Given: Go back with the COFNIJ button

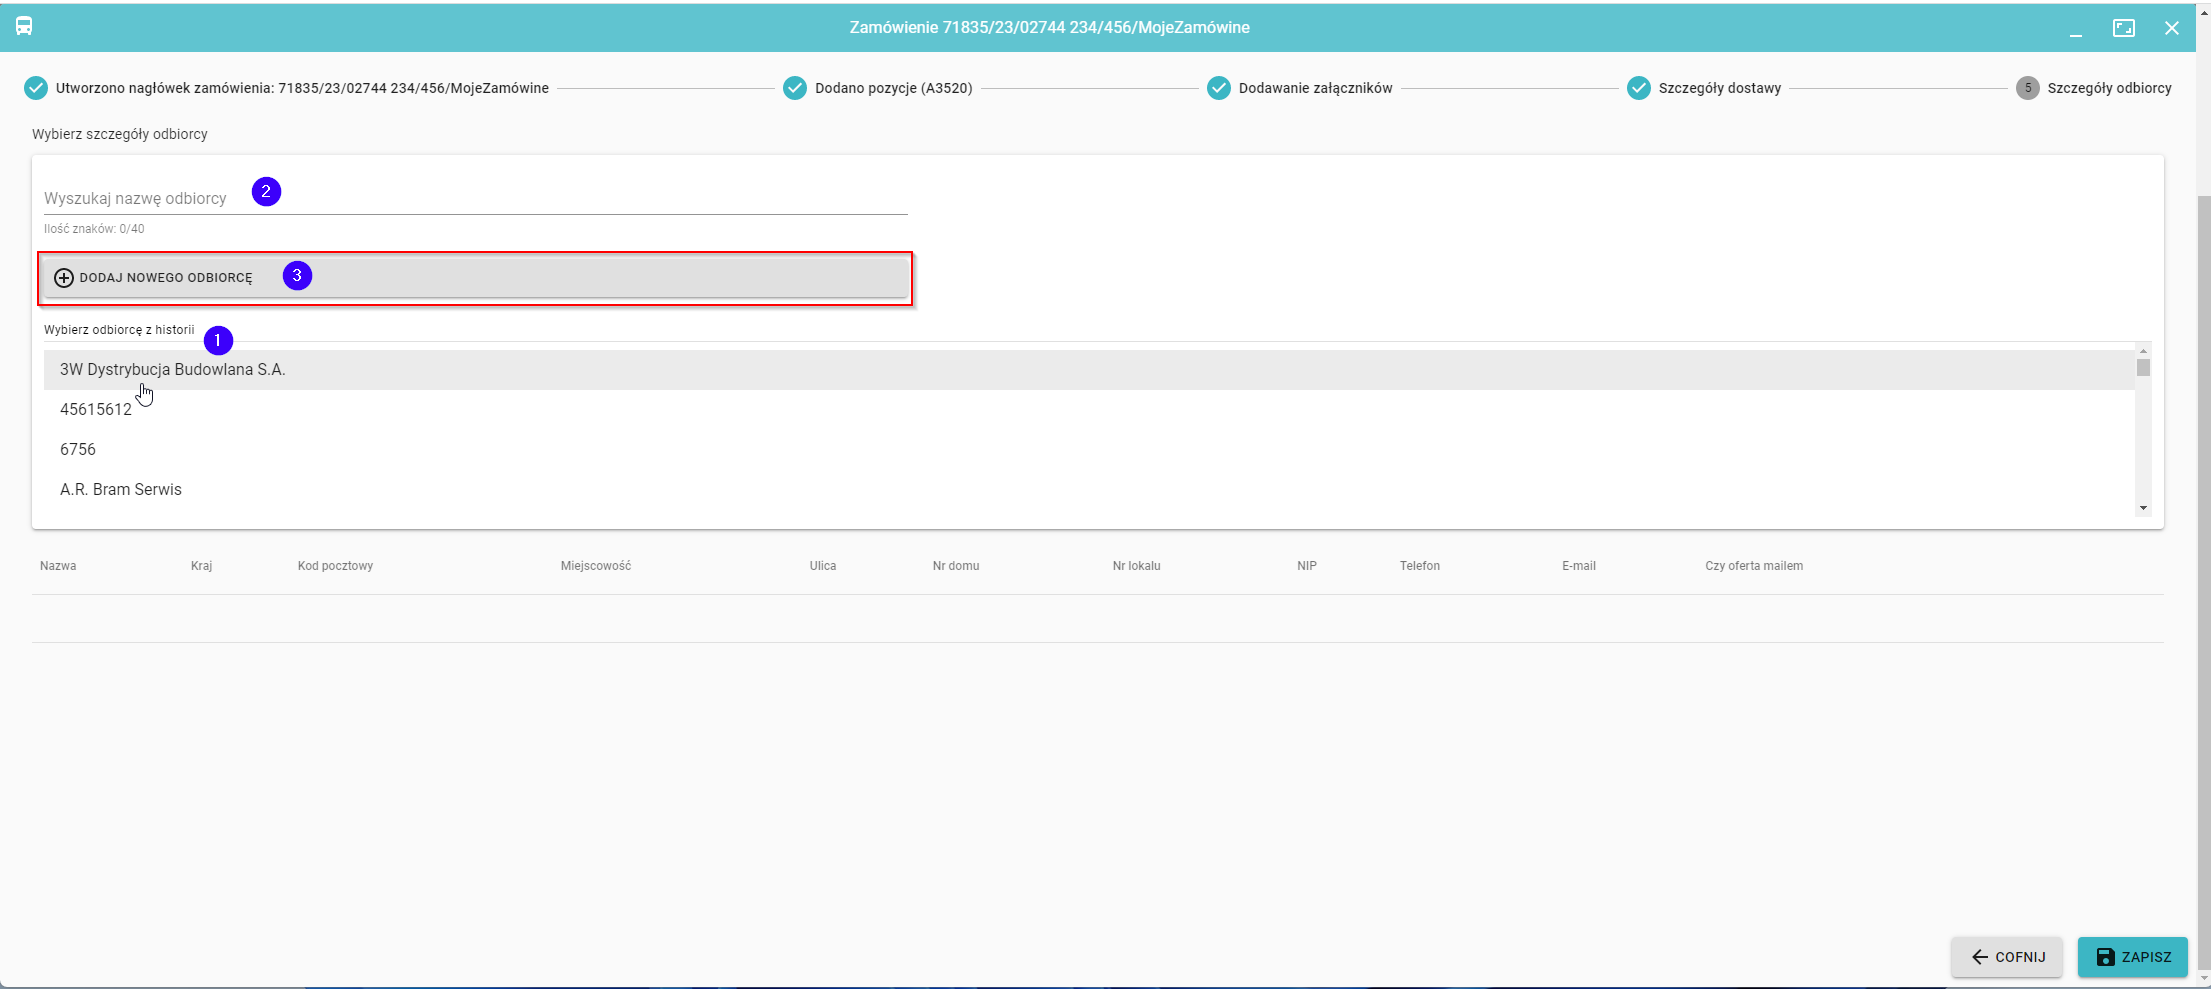Looking at the screenshot, I should (x=2006, y=957).
